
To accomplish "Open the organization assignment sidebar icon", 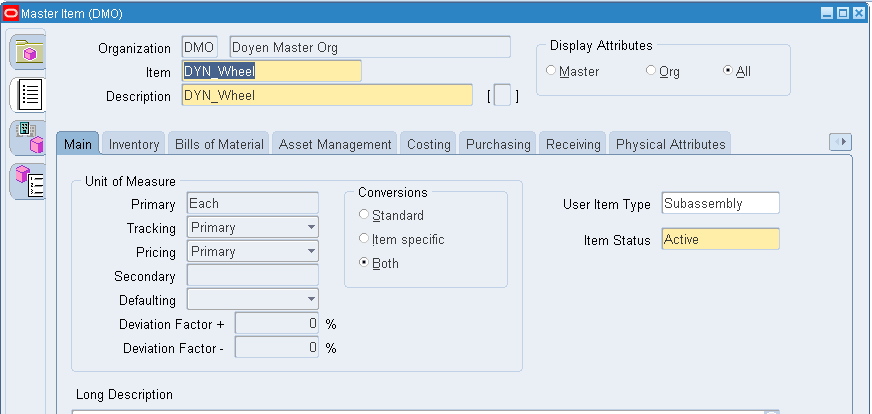I will (28, 137).
